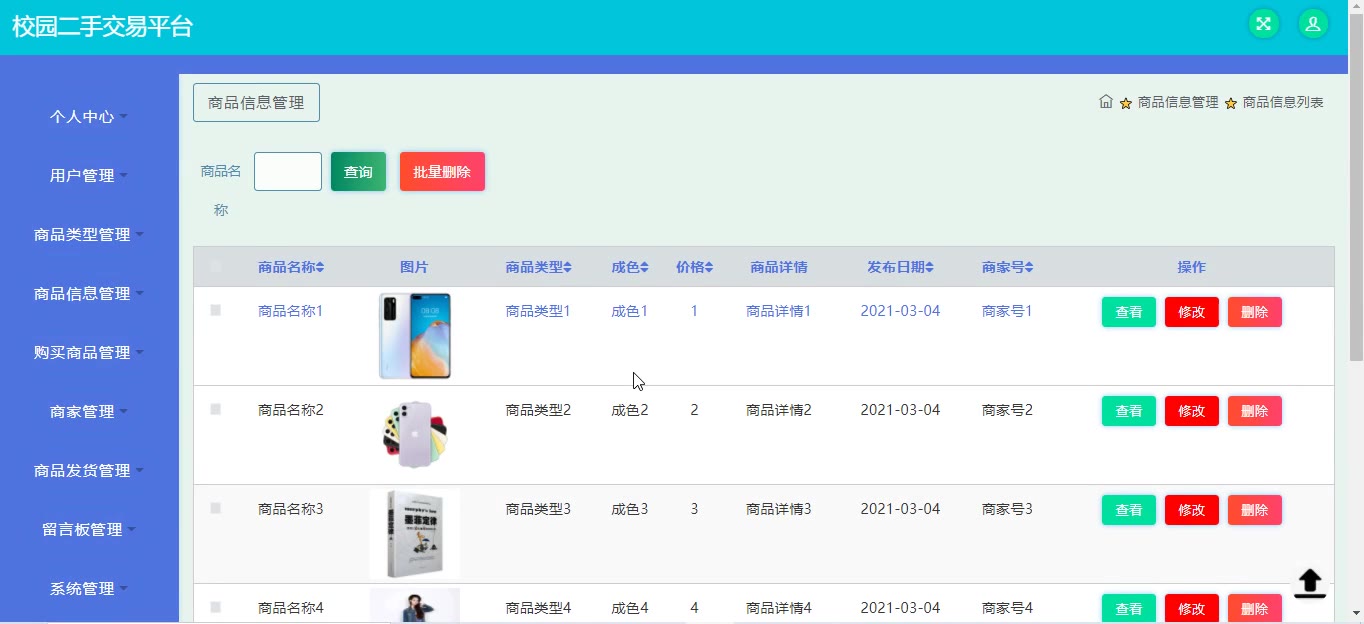This screenshot has width=1364, height=624.
Task: Select the 商家号1 cell
Action: pos(1007,311)
